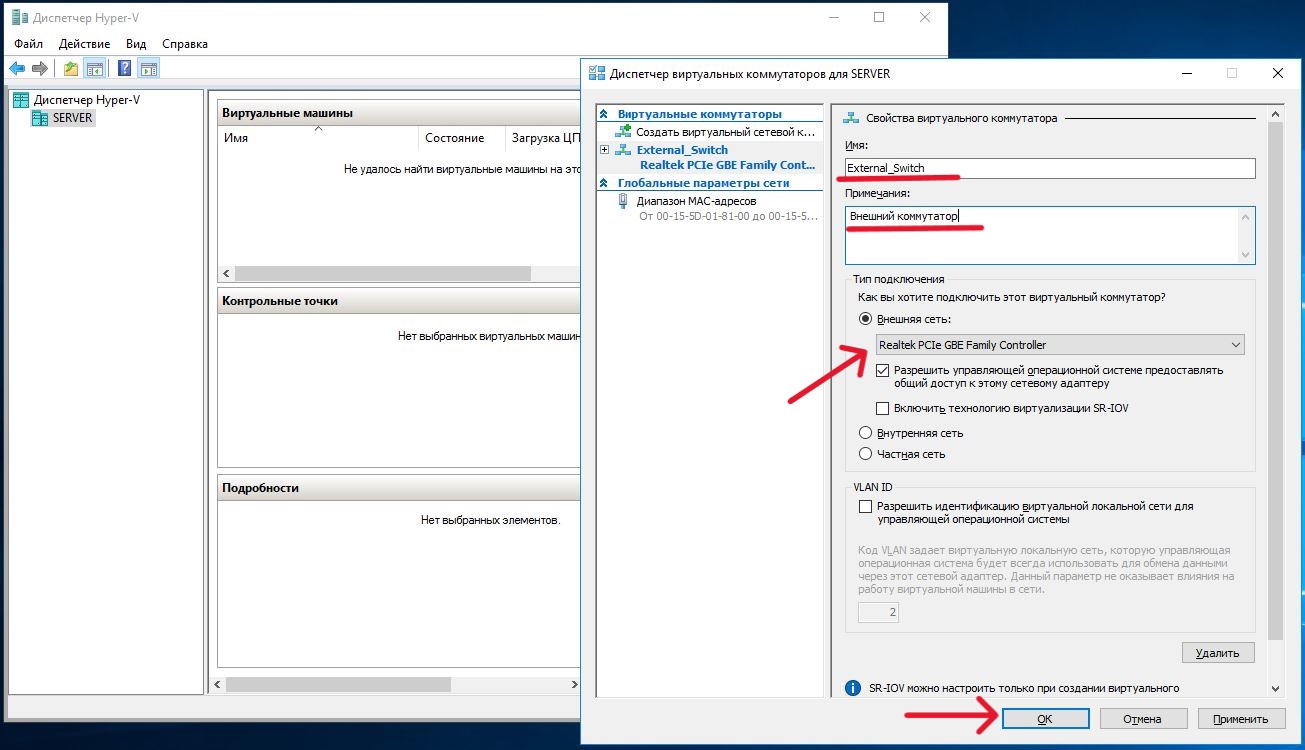Open the Действие menu
Screen dimensions: 1305x750
(84, 44)
